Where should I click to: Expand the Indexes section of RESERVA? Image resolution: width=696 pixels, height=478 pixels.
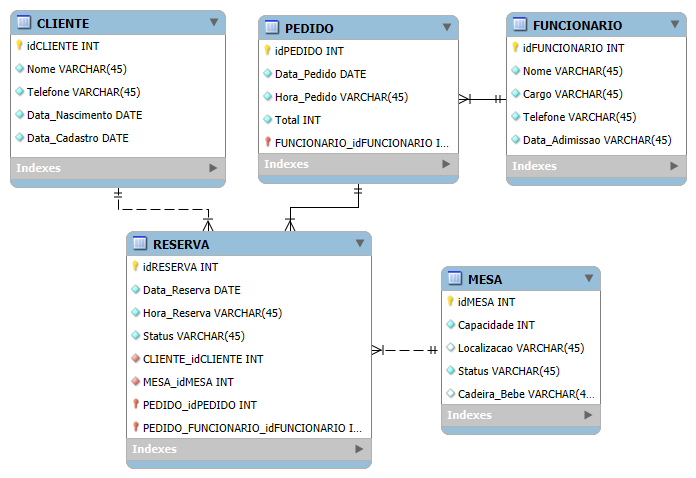[x=359, y=449]
